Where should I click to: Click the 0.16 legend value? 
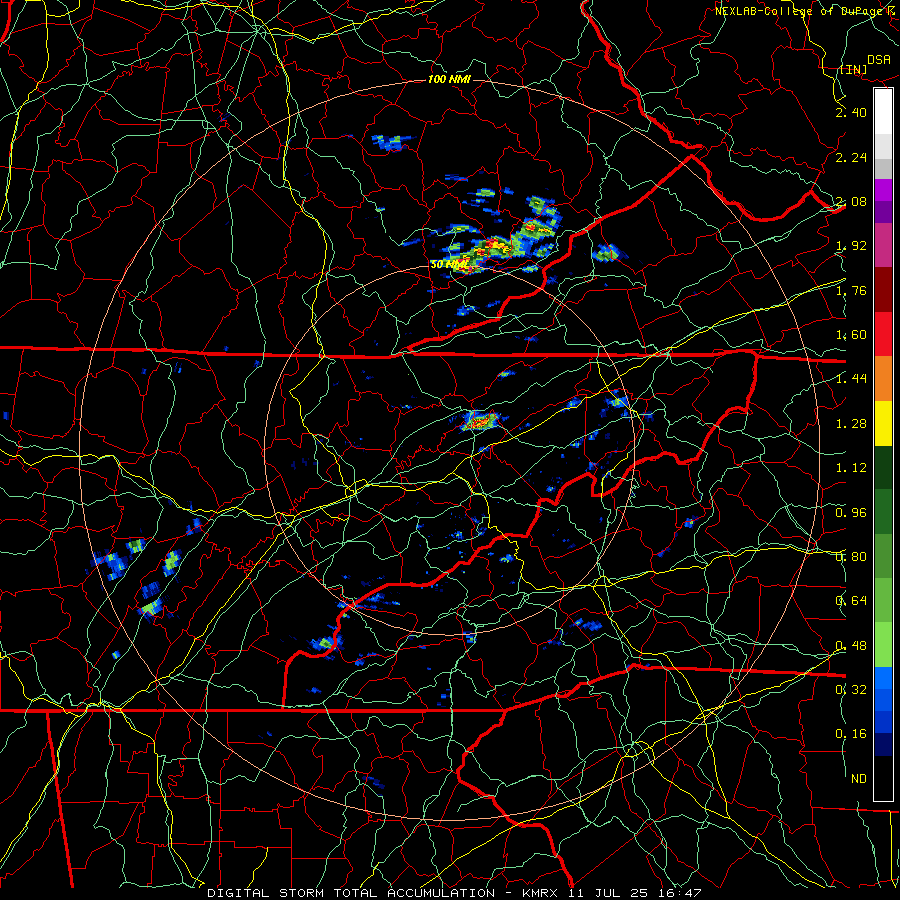[x=851, y=734]
